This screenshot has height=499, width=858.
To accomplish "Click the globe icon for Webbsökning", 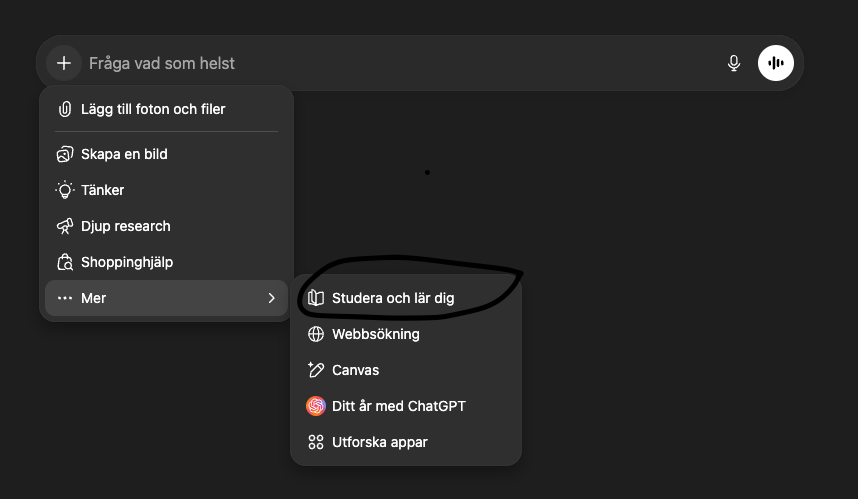I will (316, 334).
